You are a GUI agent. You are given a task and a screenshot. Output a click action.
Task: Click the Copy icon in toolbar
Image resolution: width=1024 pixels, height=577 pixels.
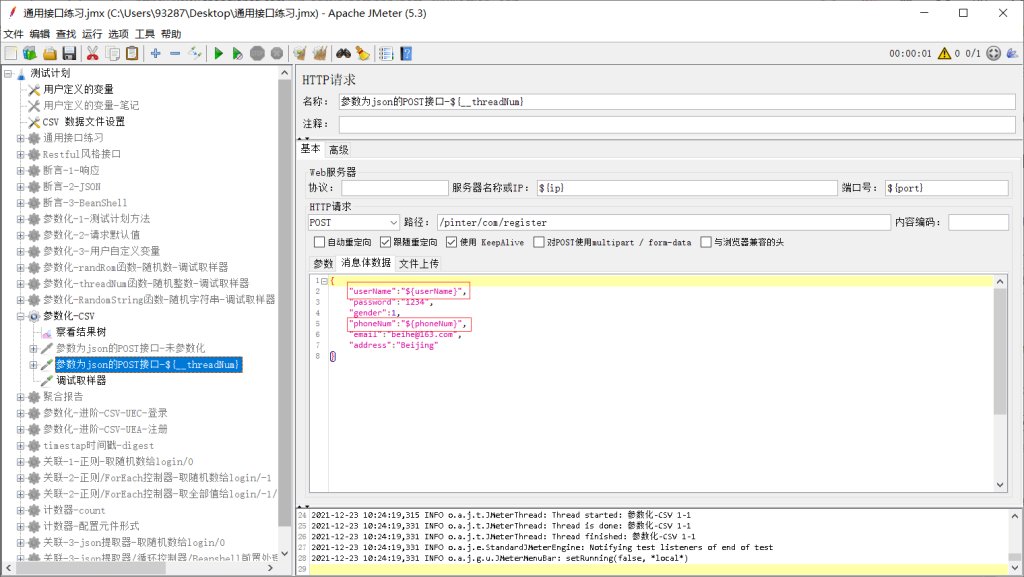coord(112,54)
